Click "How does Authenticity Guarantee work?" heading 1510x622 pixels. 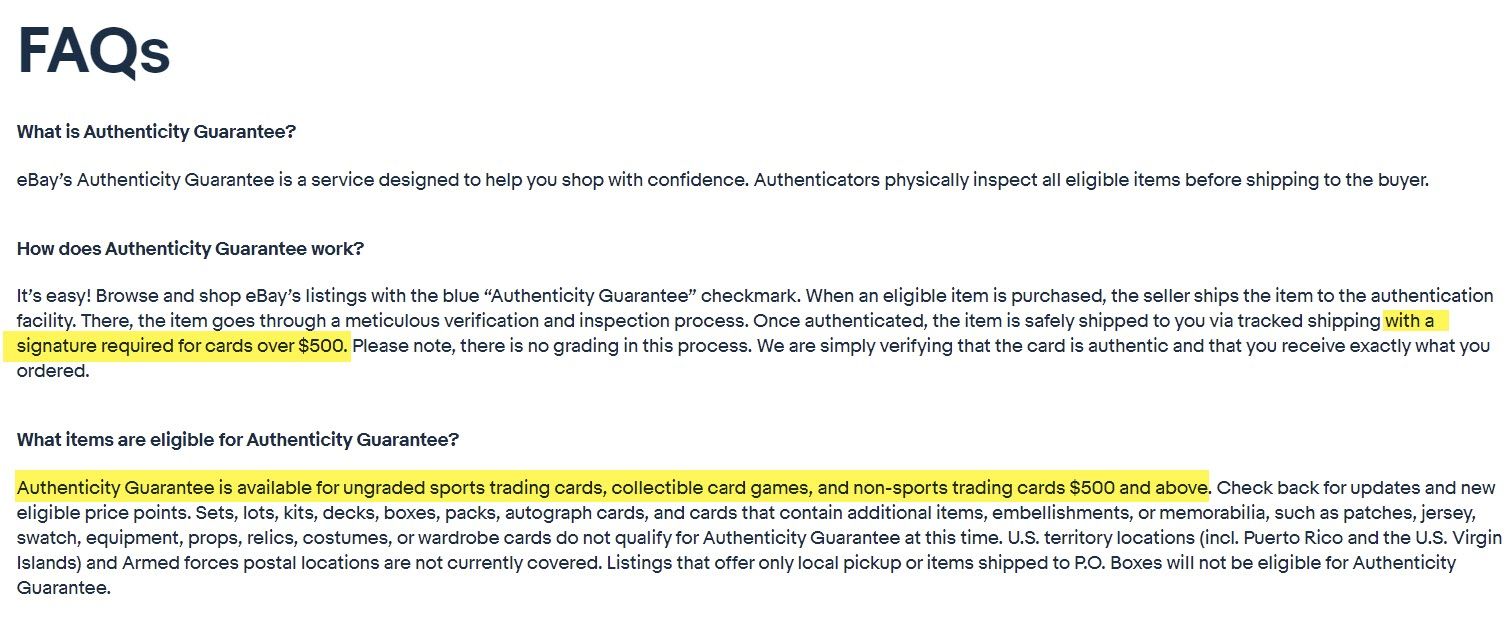point(190,249)
